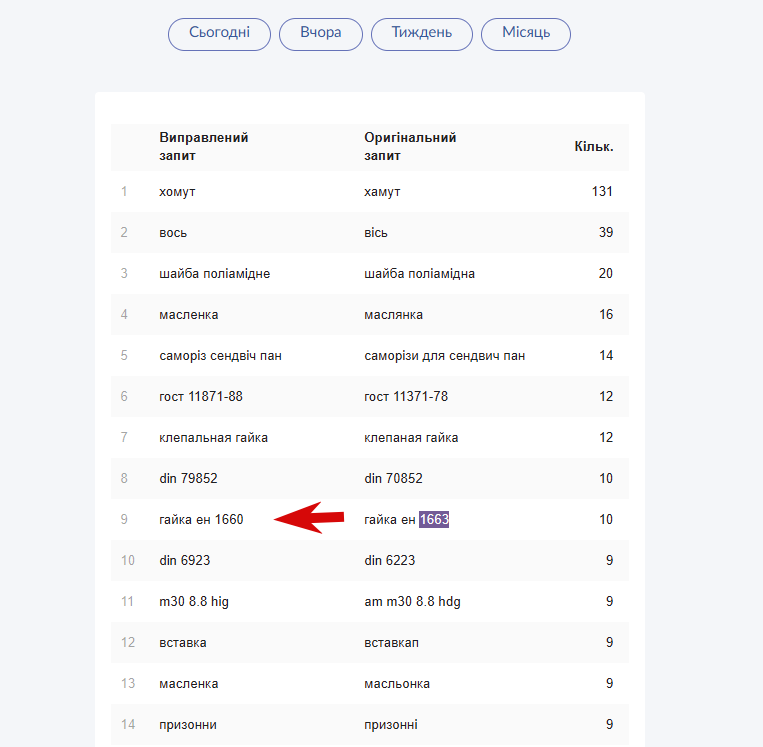This screenshot has width=763, height=747.
Task: Click the highlighted 1663 text
Action: pos(434,519)
